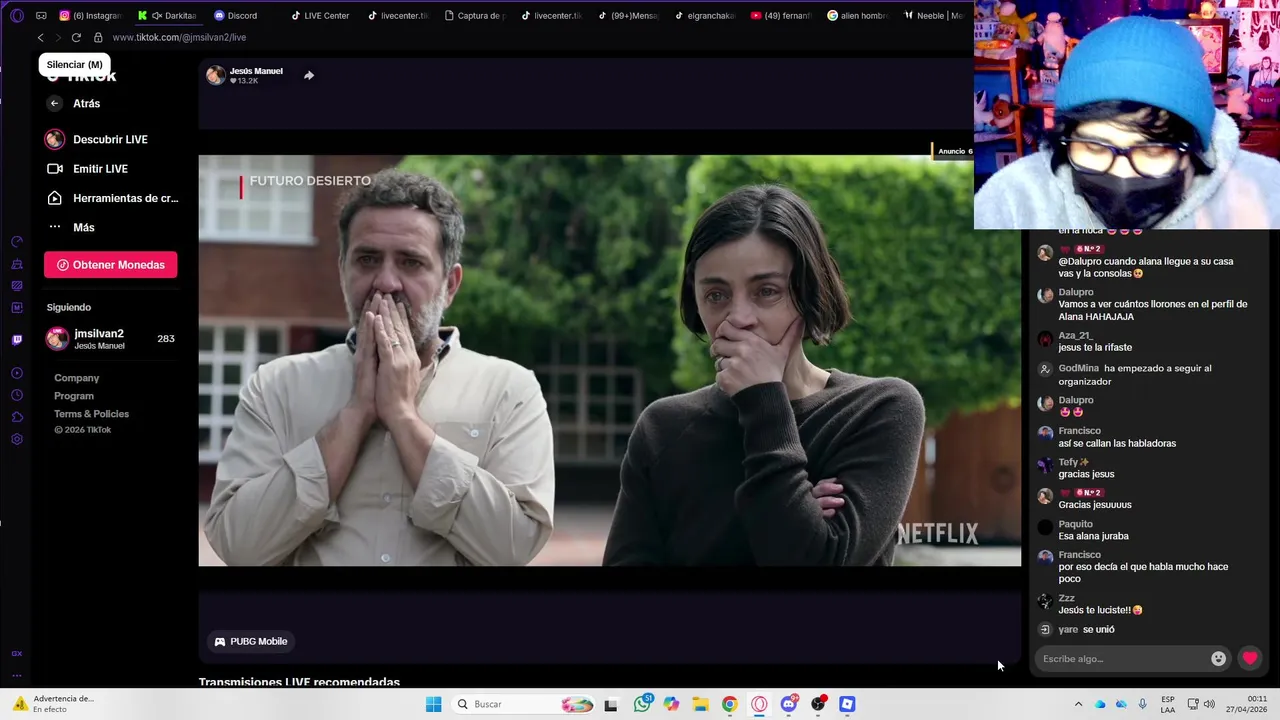
Task: Click the emoji icon in chat box
Action: pyautogui.click(x=1218, y=658)
